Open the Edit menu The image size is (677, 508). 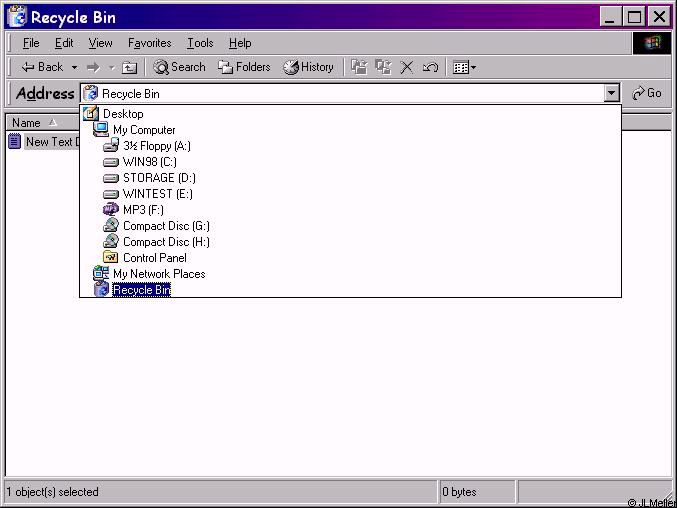(64, 43)
